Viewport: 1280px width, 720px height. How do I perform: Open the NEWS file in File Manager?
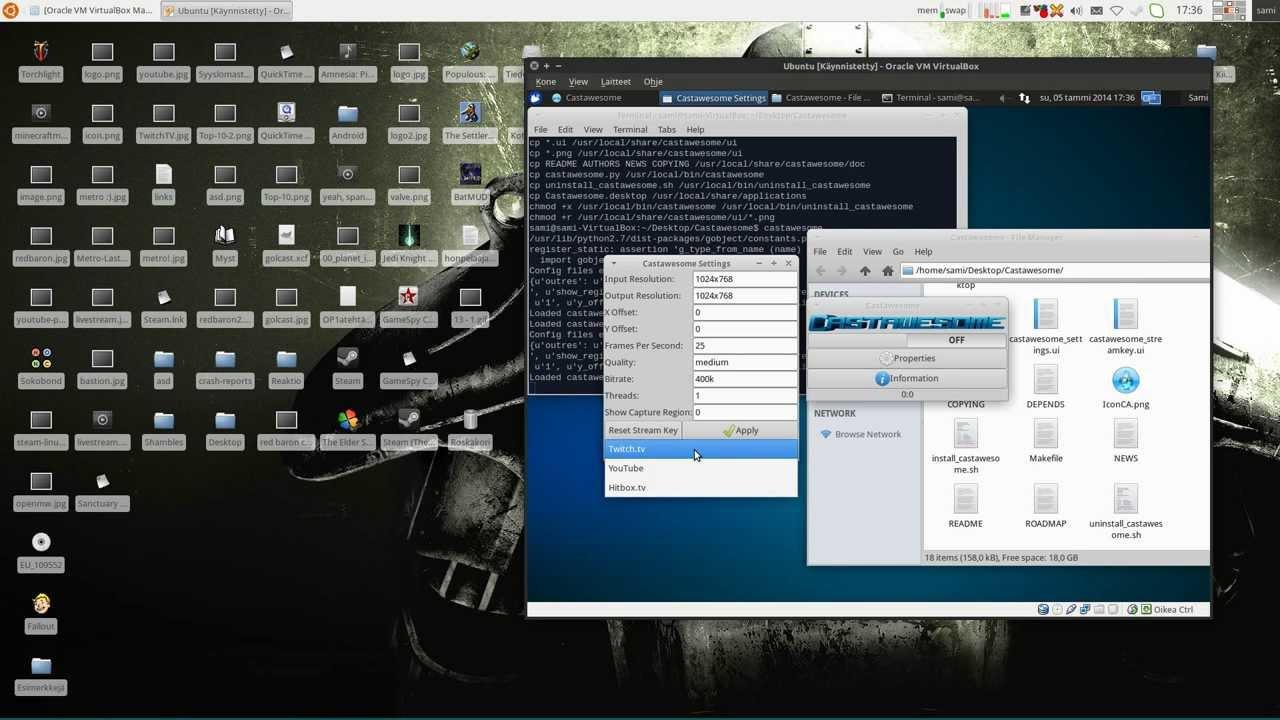coord(1125,435)
